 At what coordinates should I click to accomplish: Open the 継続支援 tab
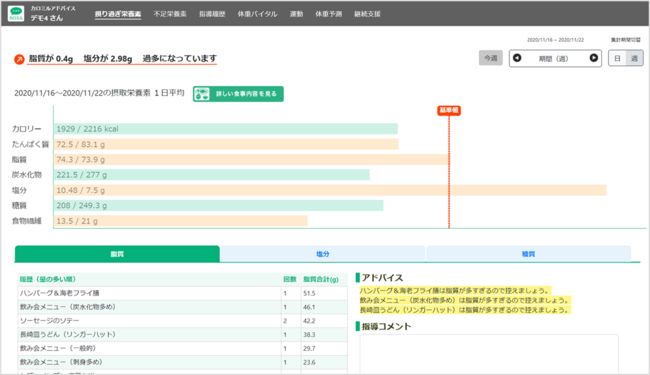coord(367,14)
